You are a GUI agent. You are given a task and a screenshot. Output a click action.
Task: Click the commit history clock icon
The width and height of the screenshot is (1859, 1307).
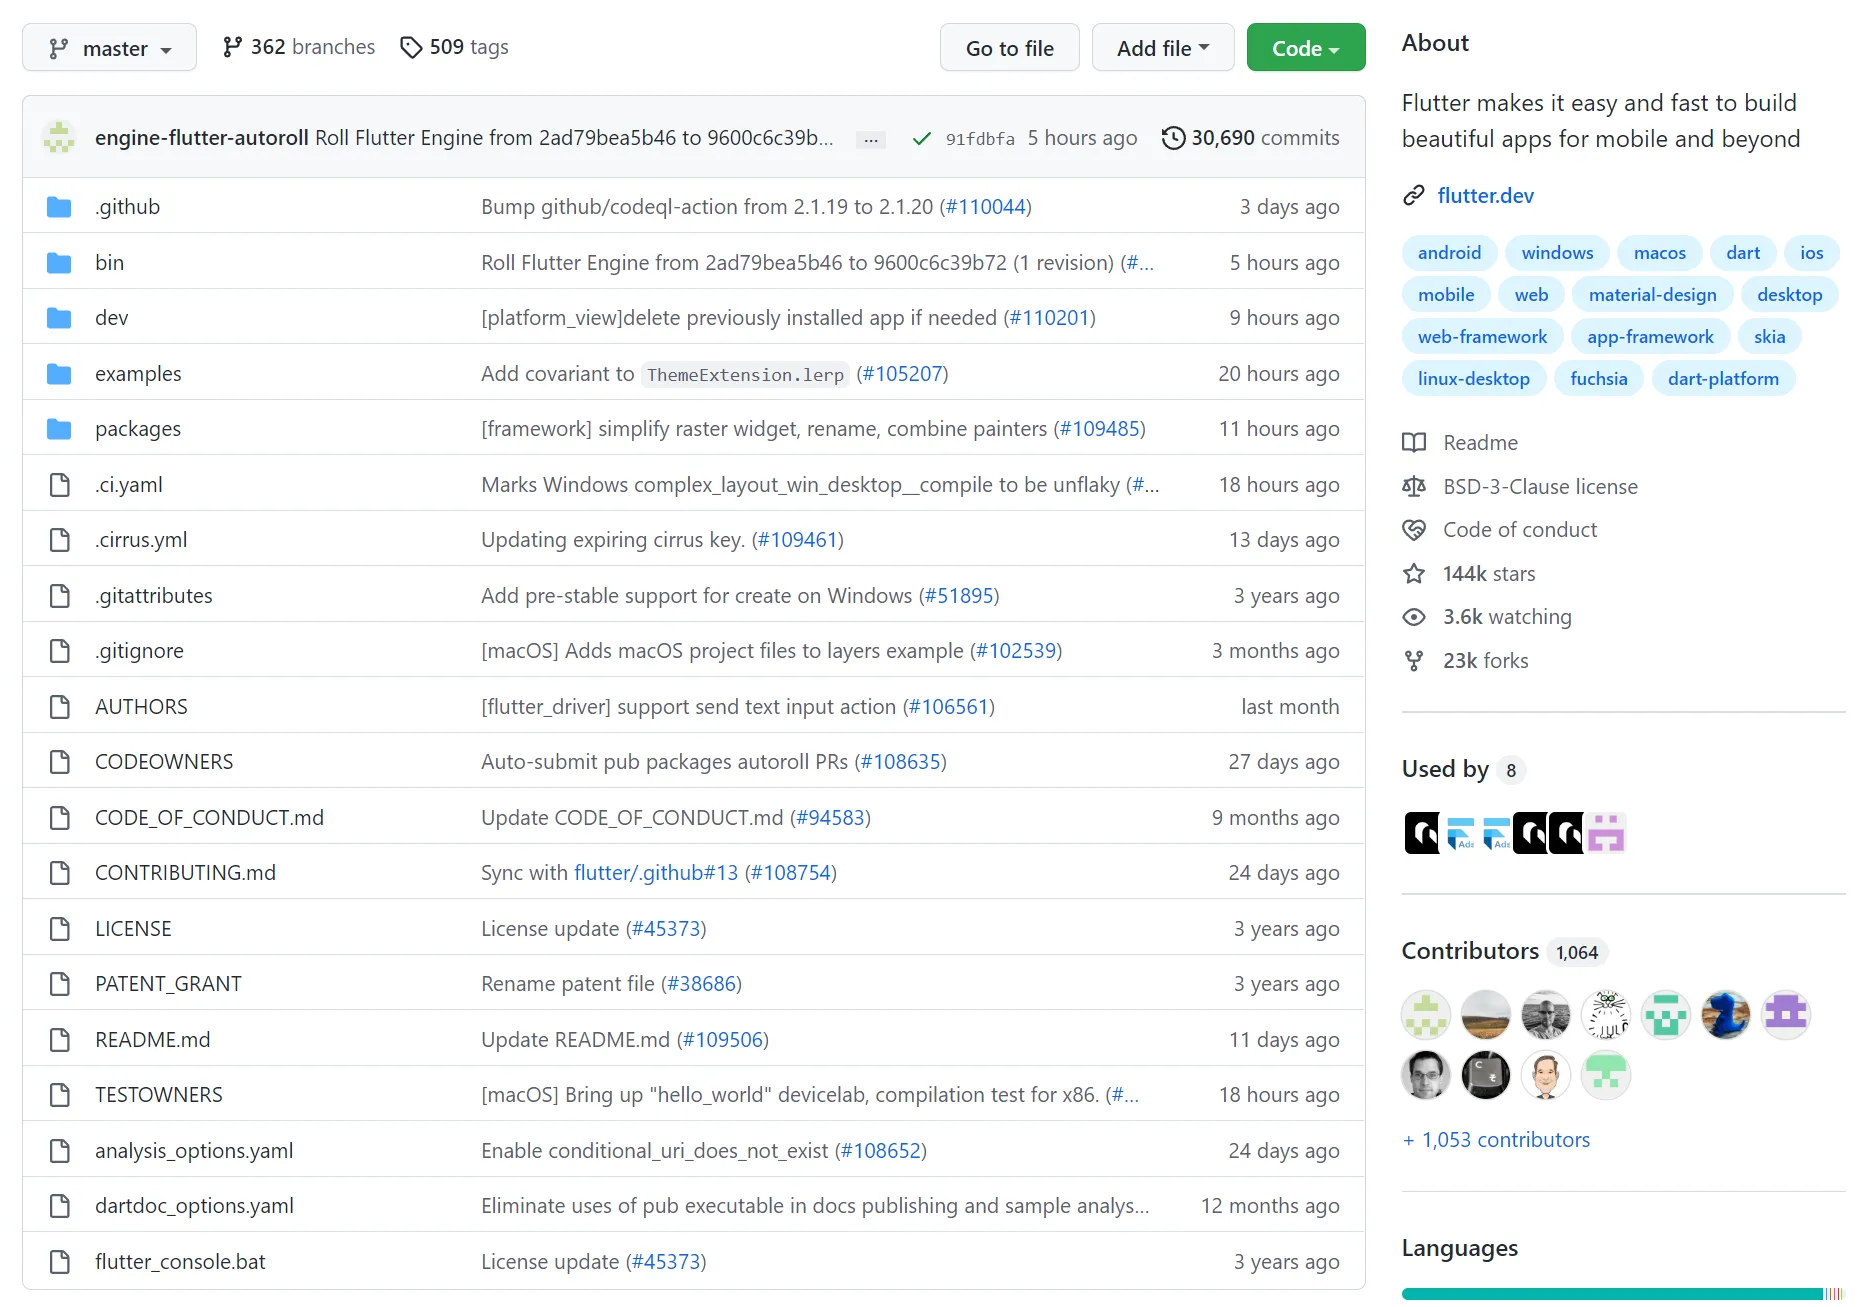[1173, 138]
